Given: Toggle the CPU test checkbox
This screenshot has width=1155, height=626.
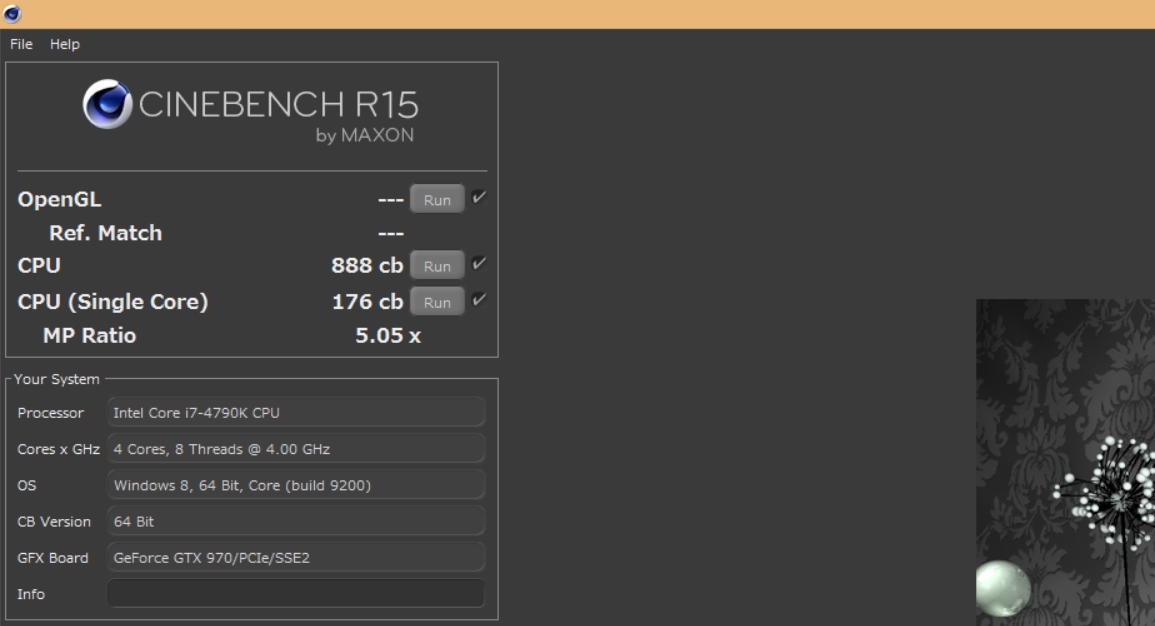Looking at the screenshot, I should (x=479, y=264).
